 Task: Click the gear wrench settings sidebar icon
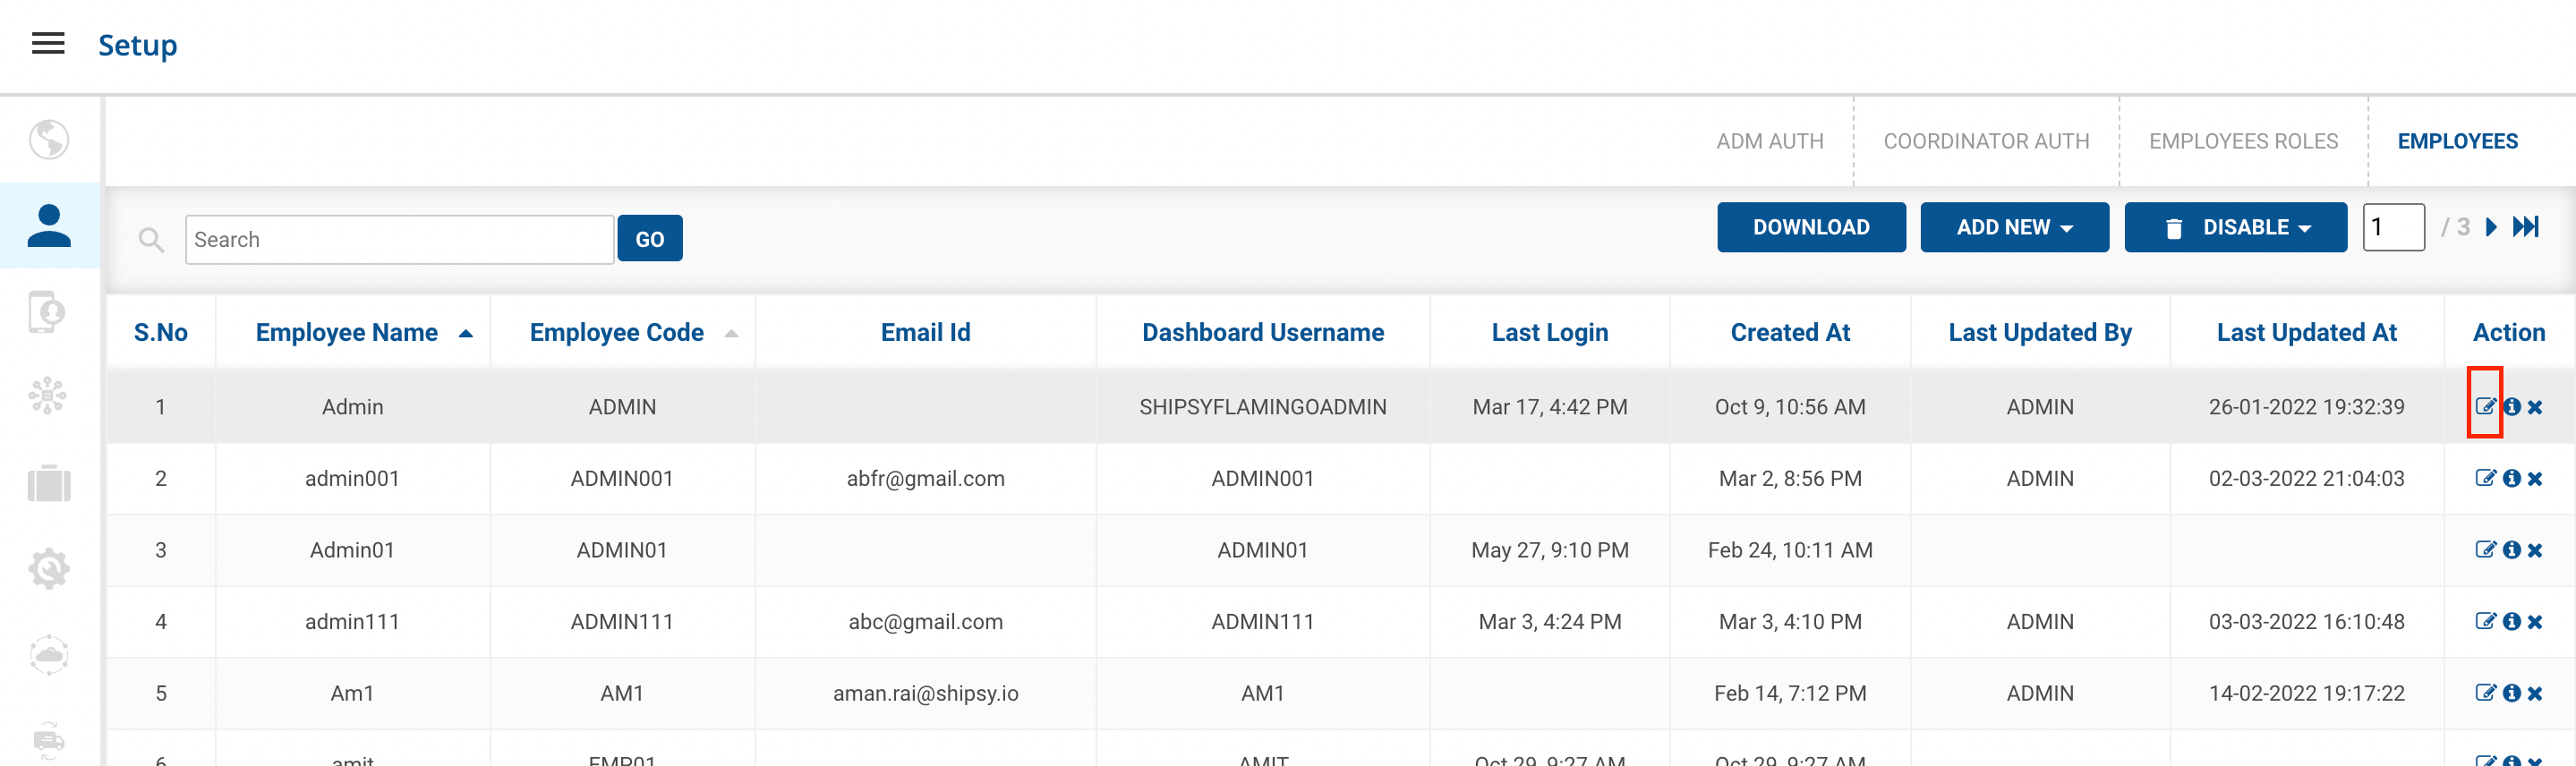pyautogui.click(x=48, y=569)
